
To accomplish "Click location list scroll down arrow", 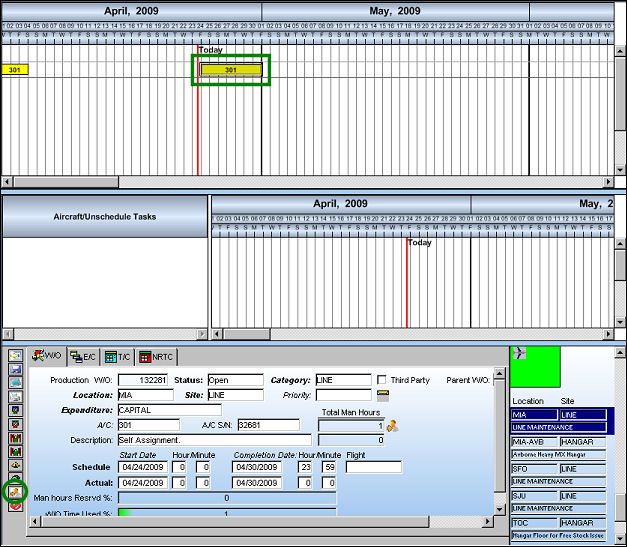I will pos(620,538).
